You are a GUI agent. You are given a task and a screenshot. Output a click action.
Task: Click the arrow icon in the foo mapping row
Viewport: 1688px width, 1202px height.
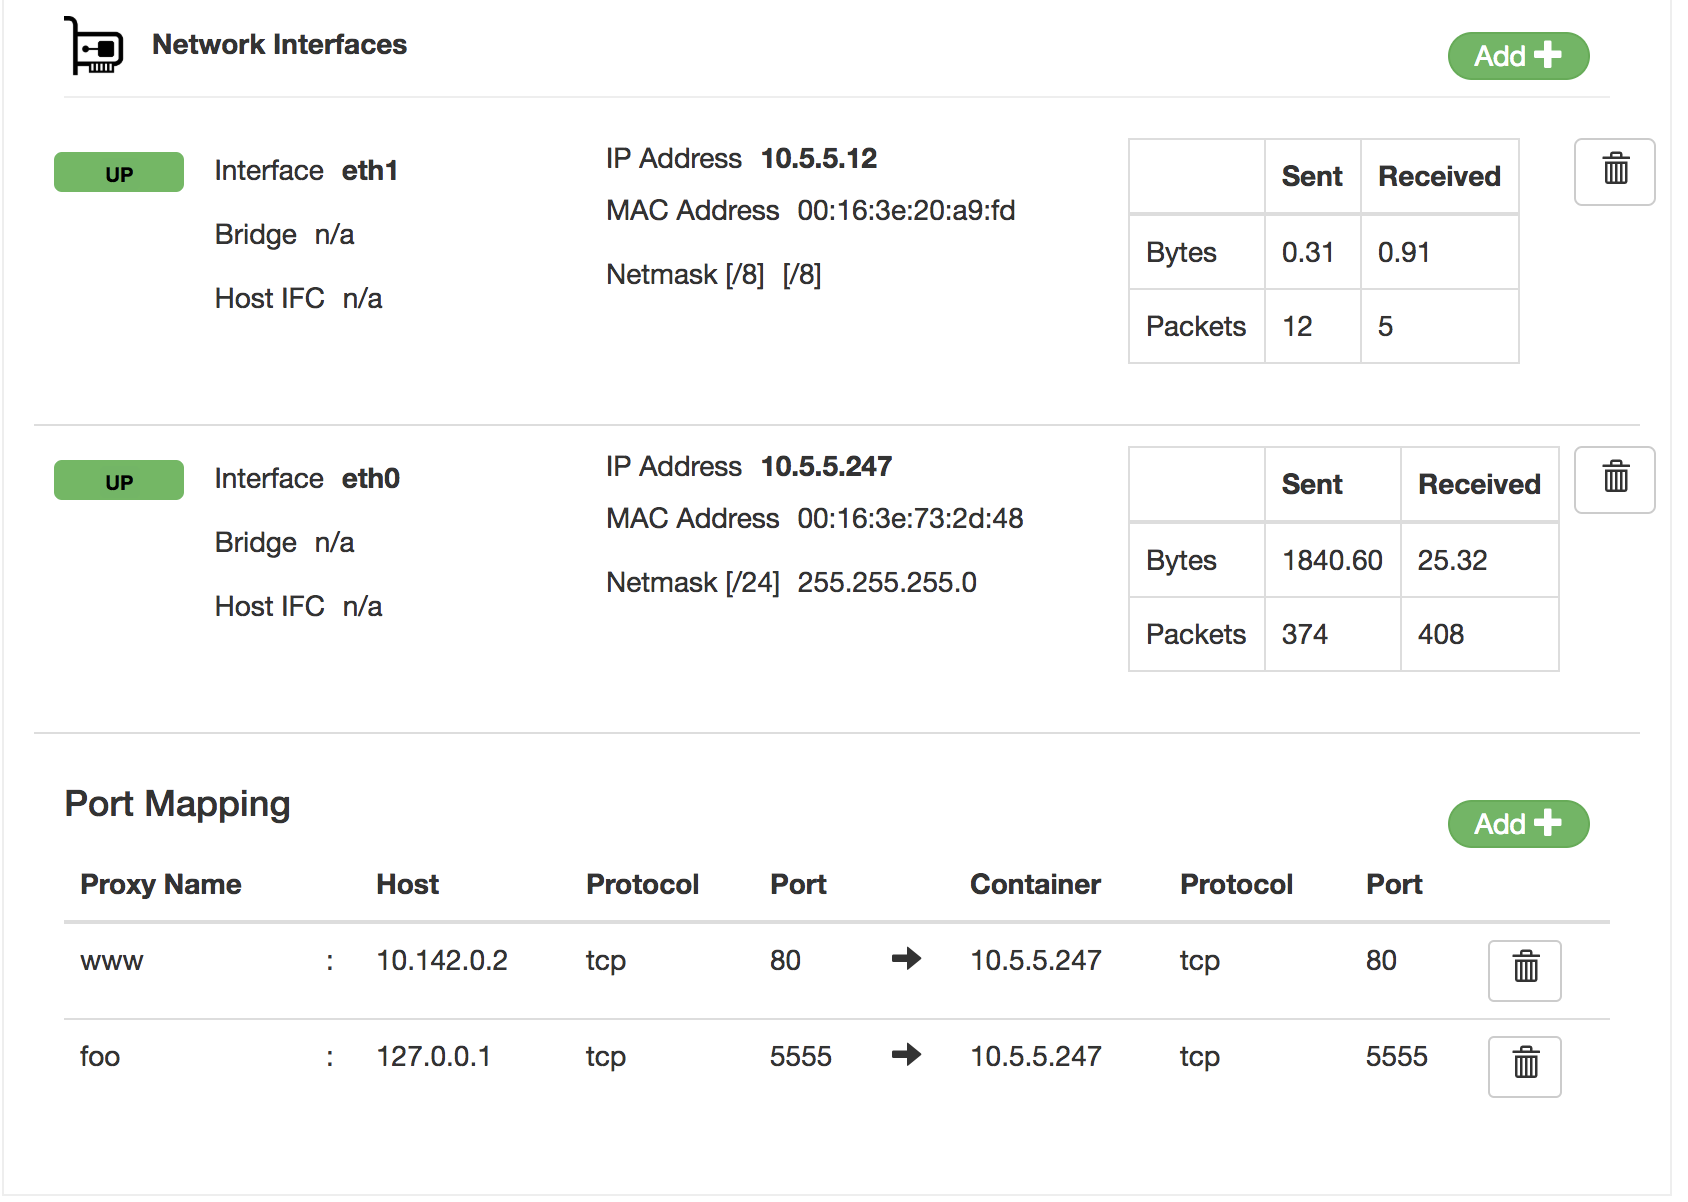[905, 1056]
